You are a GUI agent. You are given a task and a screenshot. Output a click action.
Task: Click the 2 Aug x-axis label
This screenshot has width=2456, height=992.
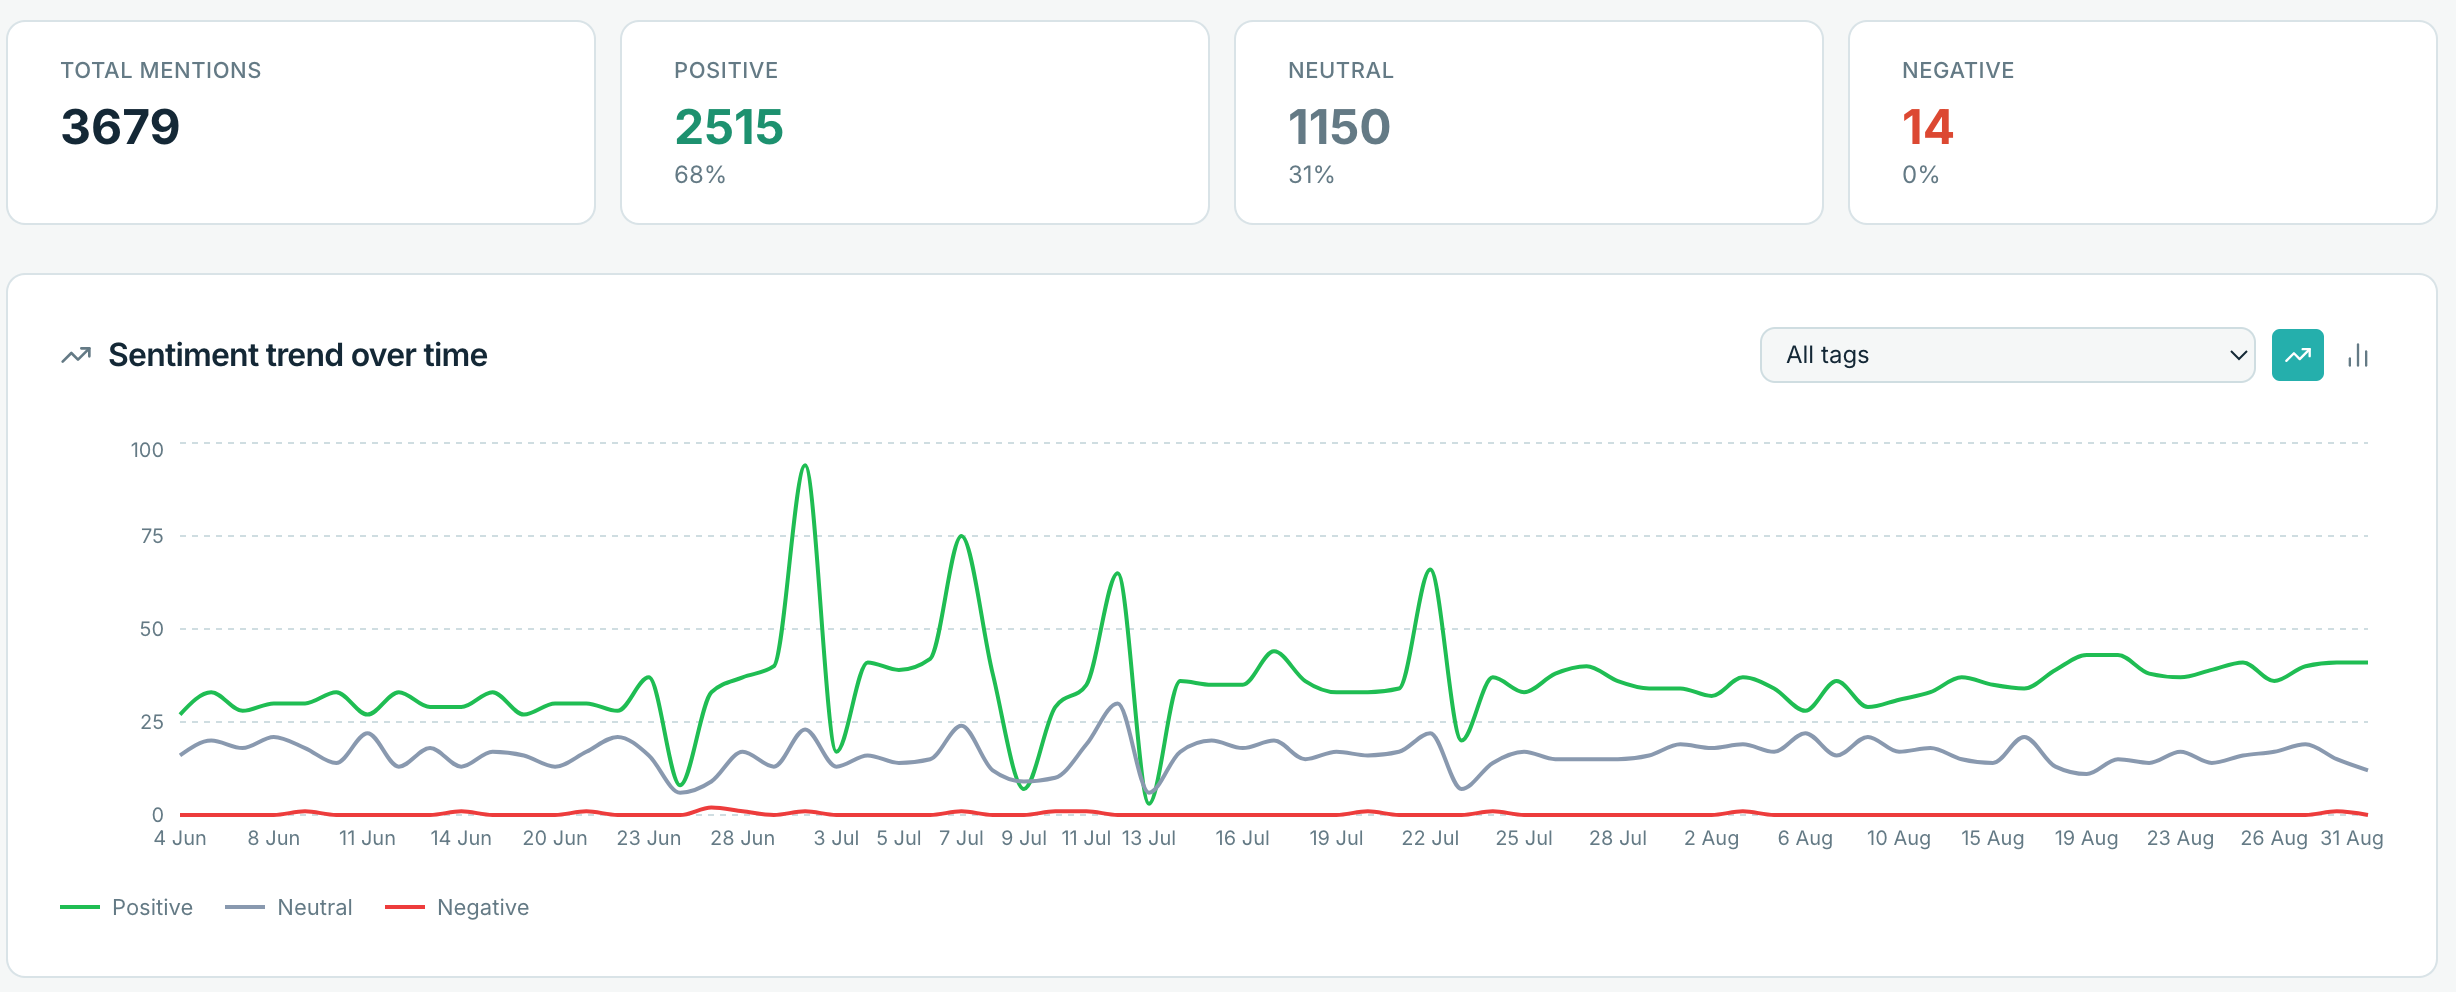(x=1711, y=838)
